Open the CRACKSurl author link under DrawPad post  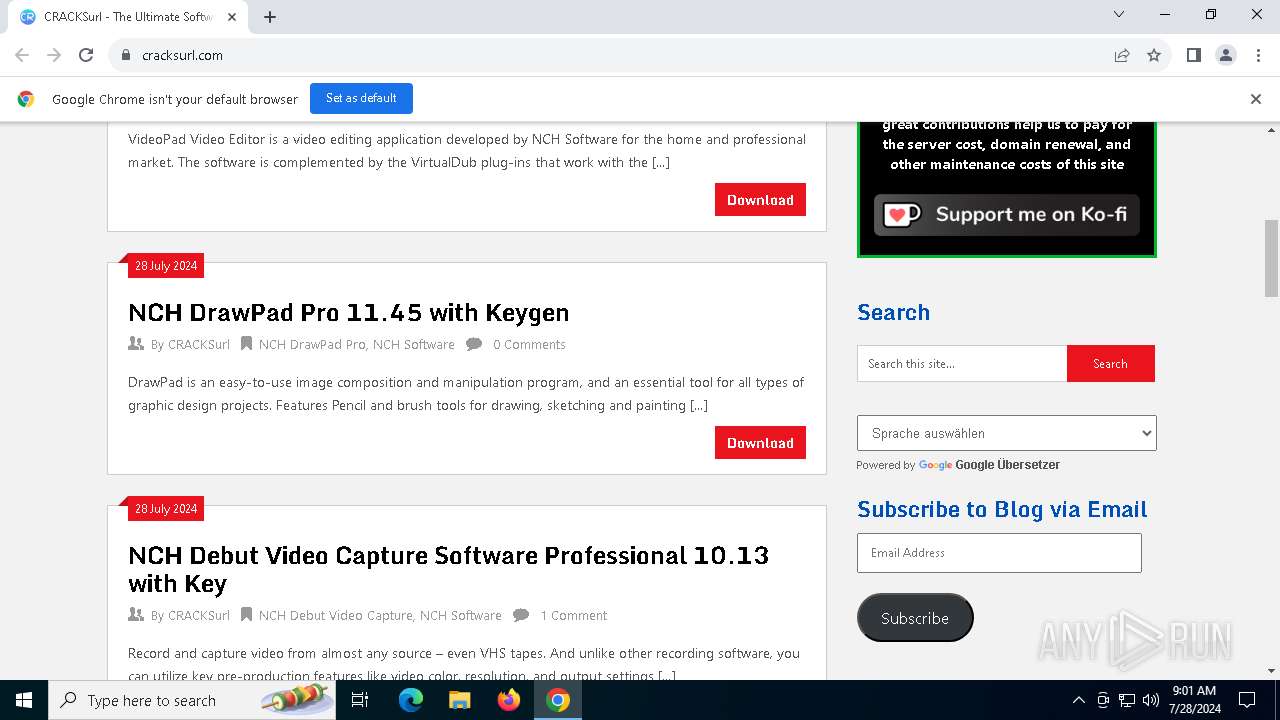[x=199, y=344]
